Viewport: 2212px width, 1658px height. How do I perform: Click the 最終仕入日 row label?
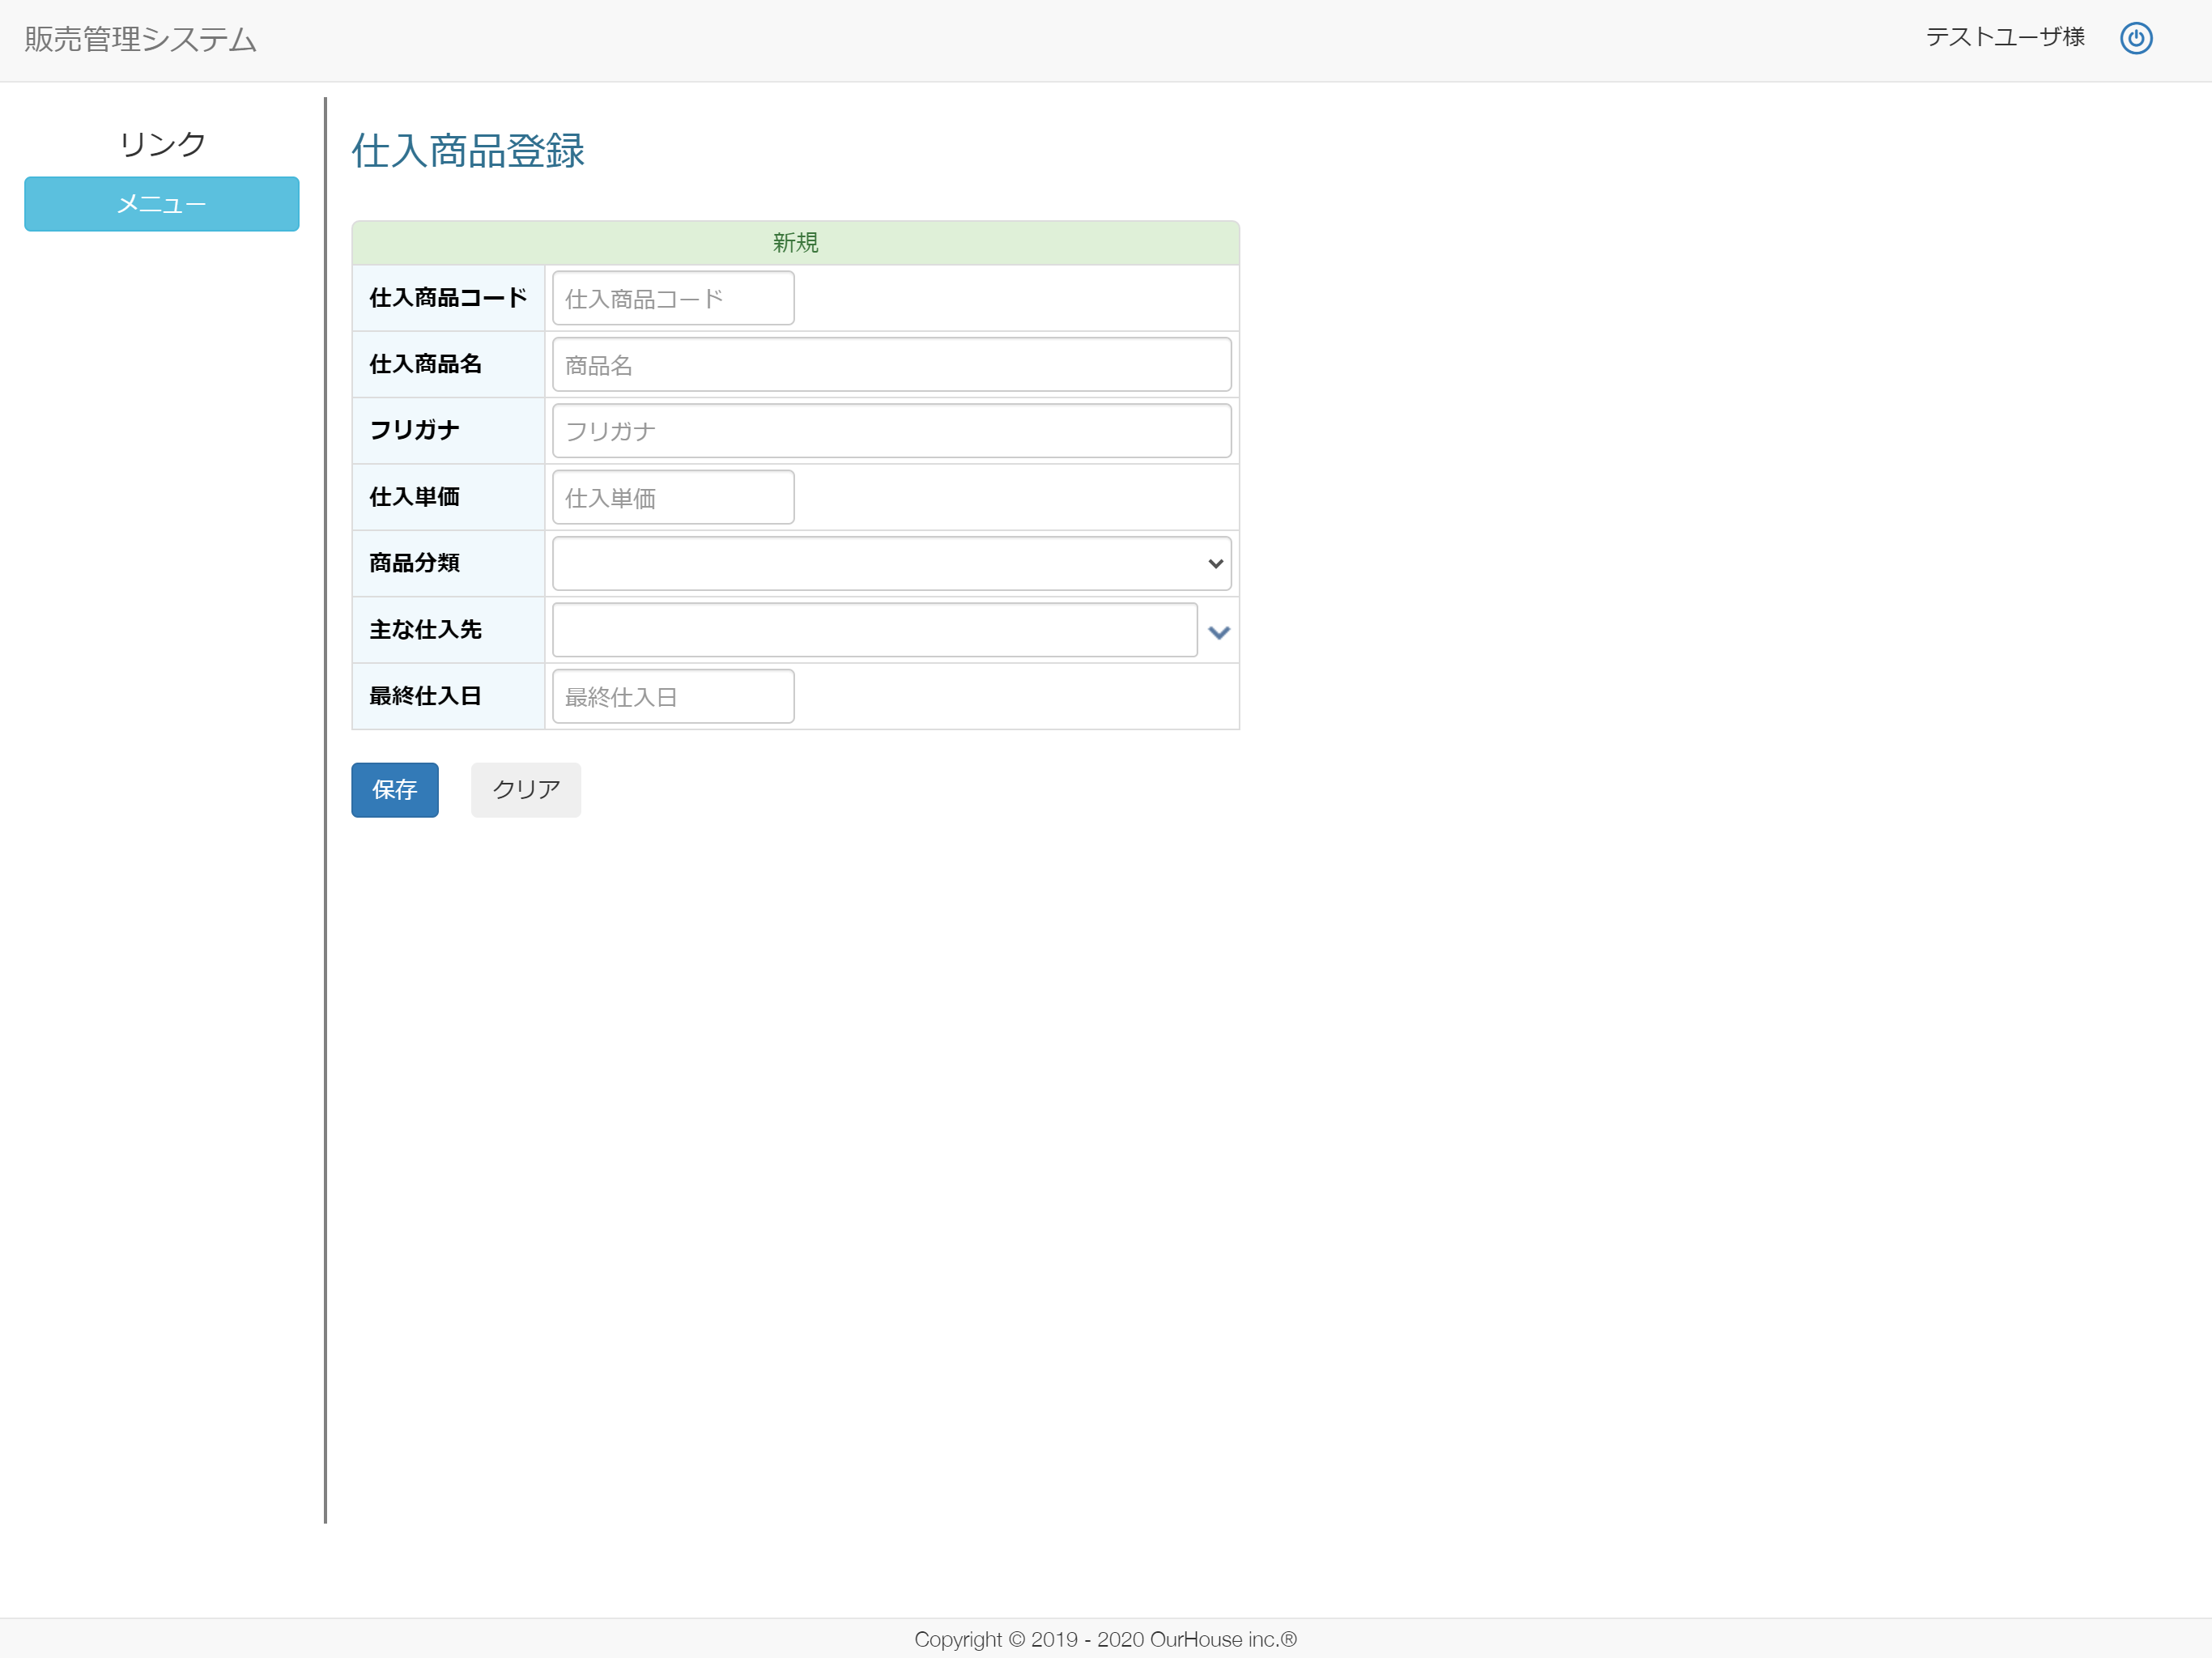click(x=425, y=696)
